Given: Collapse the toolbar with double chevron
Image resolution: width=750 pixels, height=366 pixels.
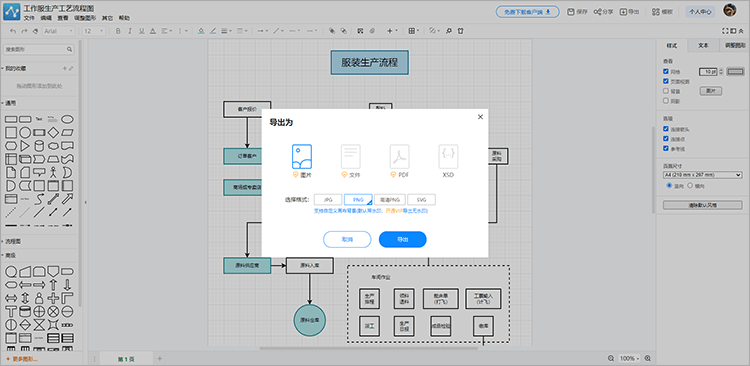Looking at the screenshot, I should click(x=741, y=31).
